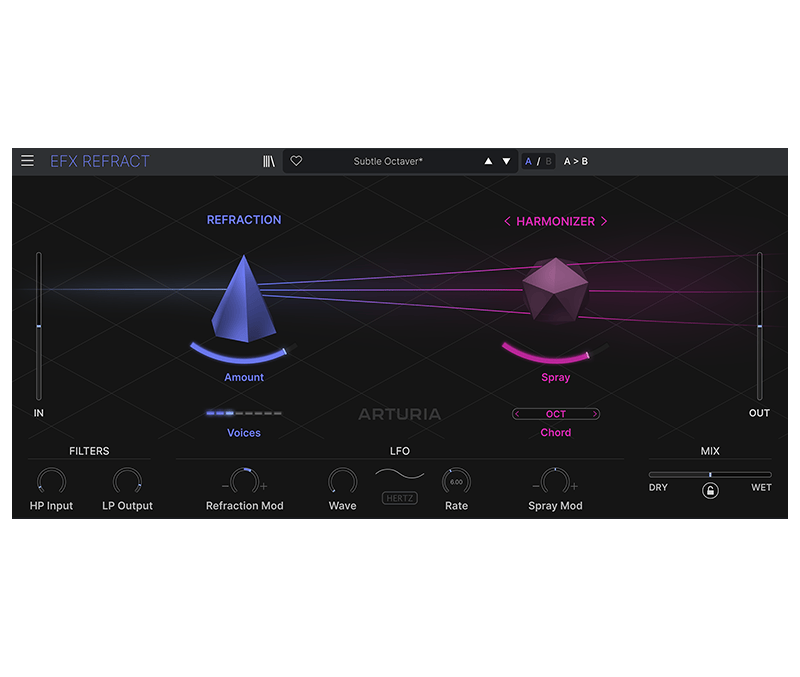Load the next preset with down arrow
800x677 pixels.
click(x=506, y=161)
